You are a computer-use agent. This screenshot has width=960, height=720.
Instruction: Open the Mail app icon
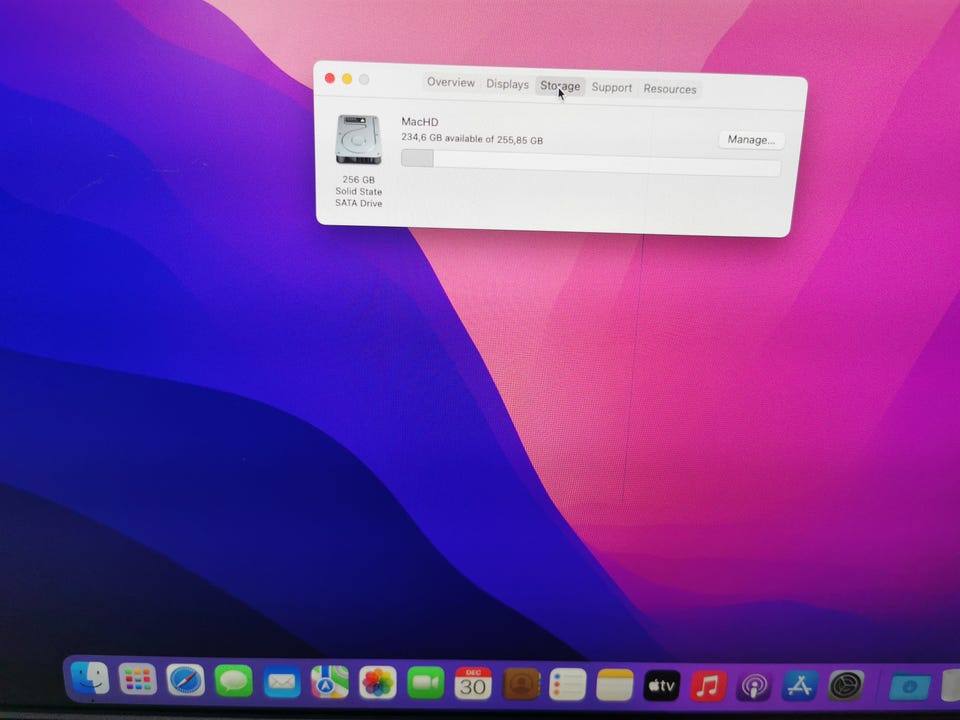pos(282,681)
